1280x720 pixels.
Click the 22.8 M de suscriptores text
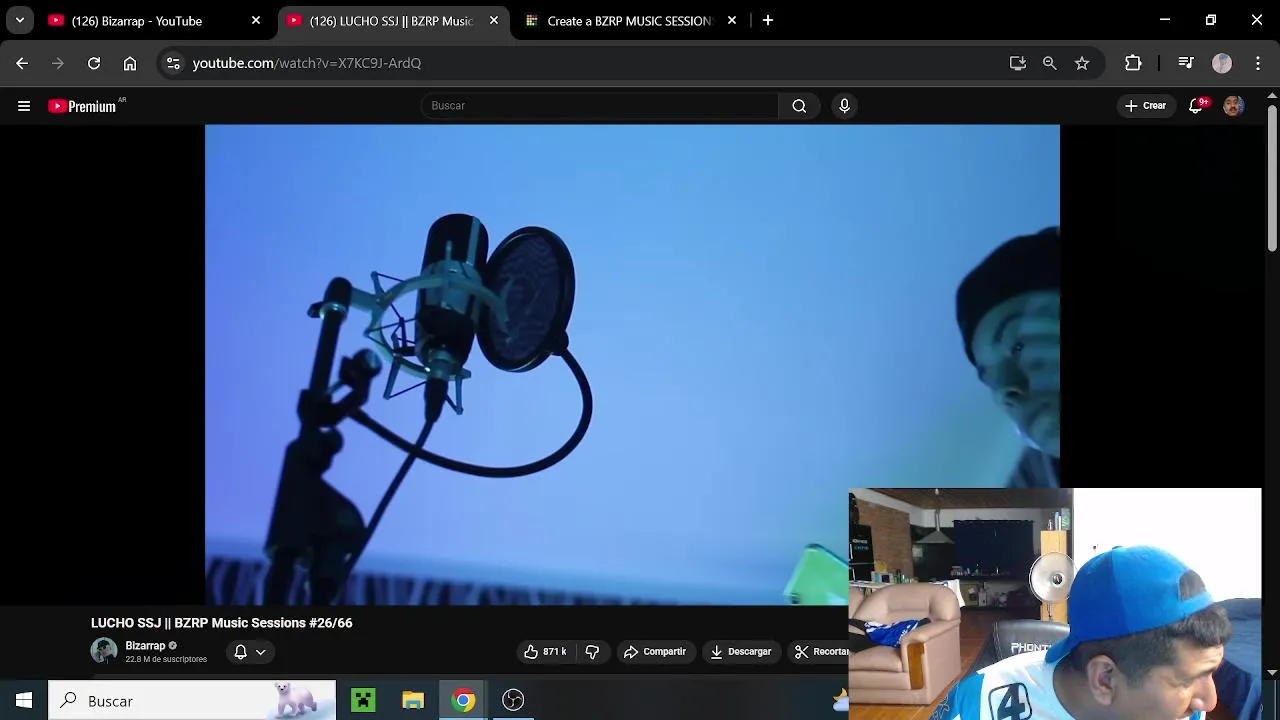pos(166,660)
